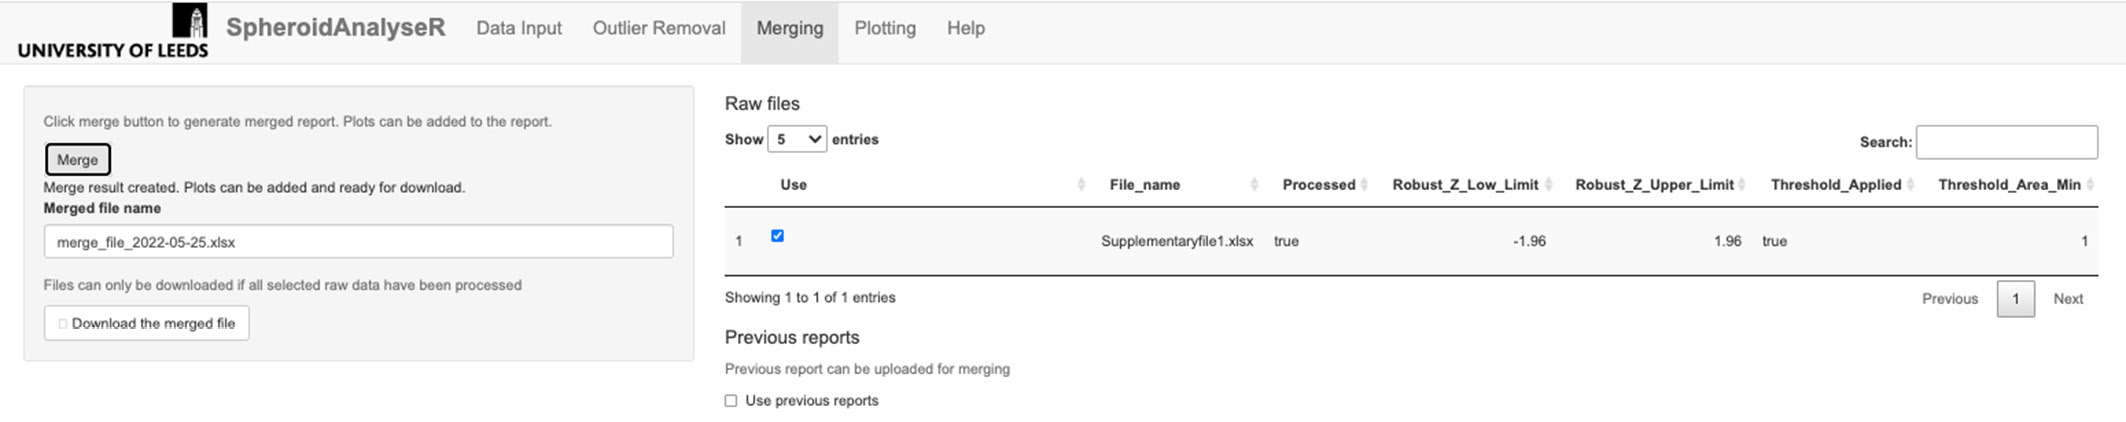The height and width of the screenshot is (422, 2126).
Task: Sort by Processed column arrows
Action: (x=1366, y=185)
